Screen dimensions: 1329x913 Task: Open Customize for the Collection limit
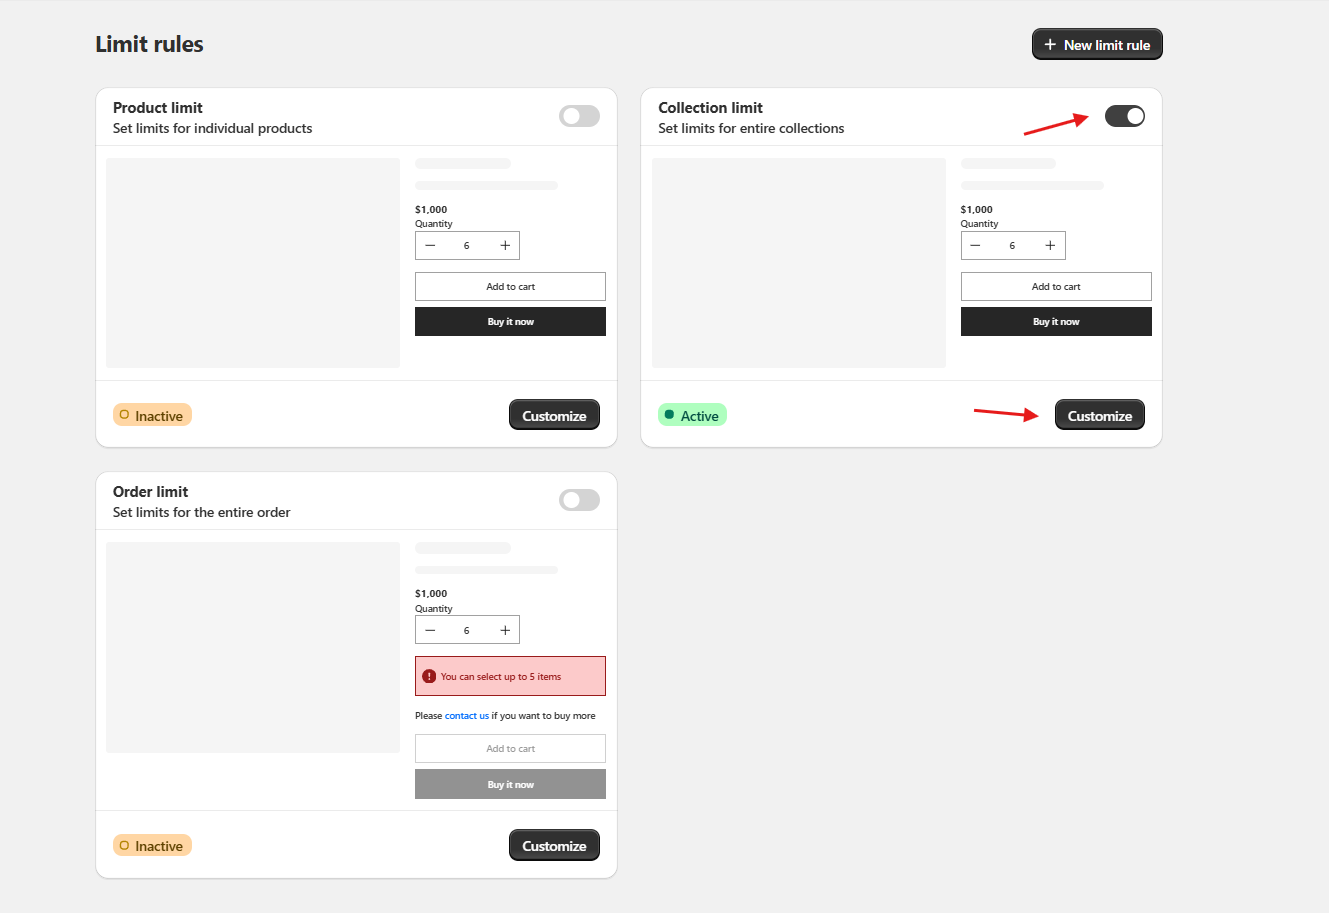[1099, 416]
